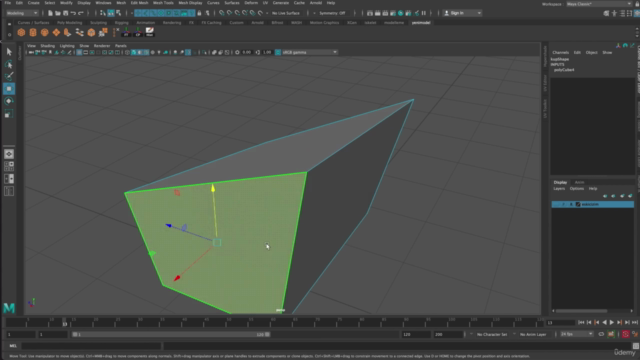
Task: Click the four-view layout icon
Action: pos(9,166)
